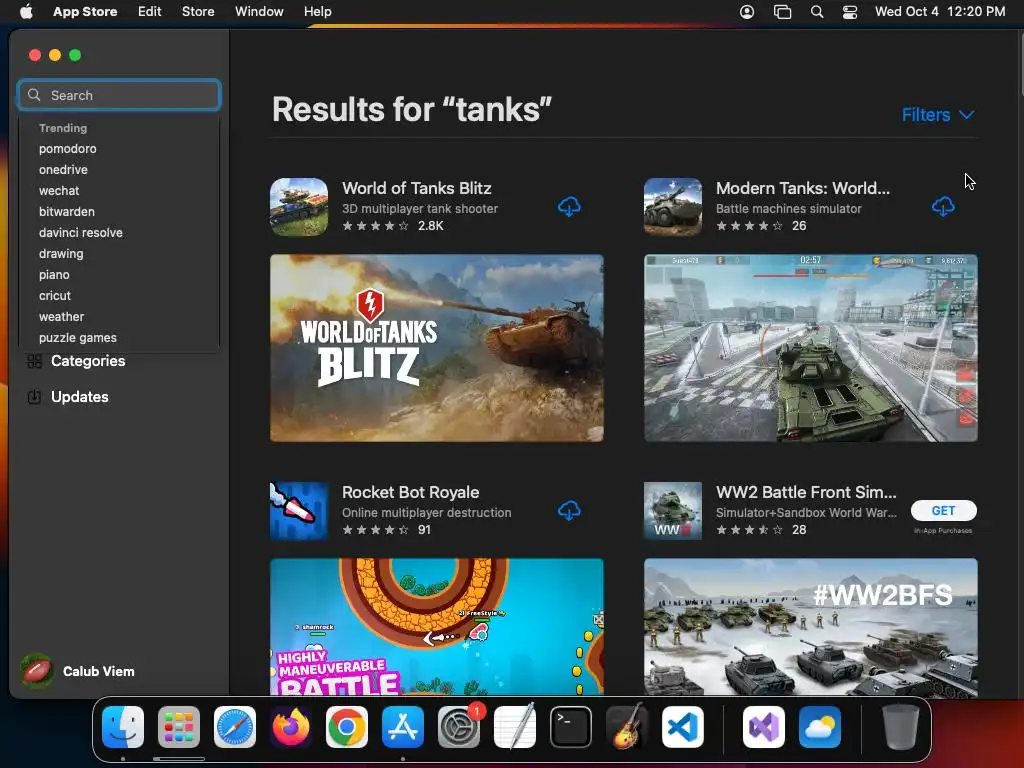Open TextEdit from the Dock
Image resolution: width=1024 pixels, height=768 pixels.
[515, 727]
